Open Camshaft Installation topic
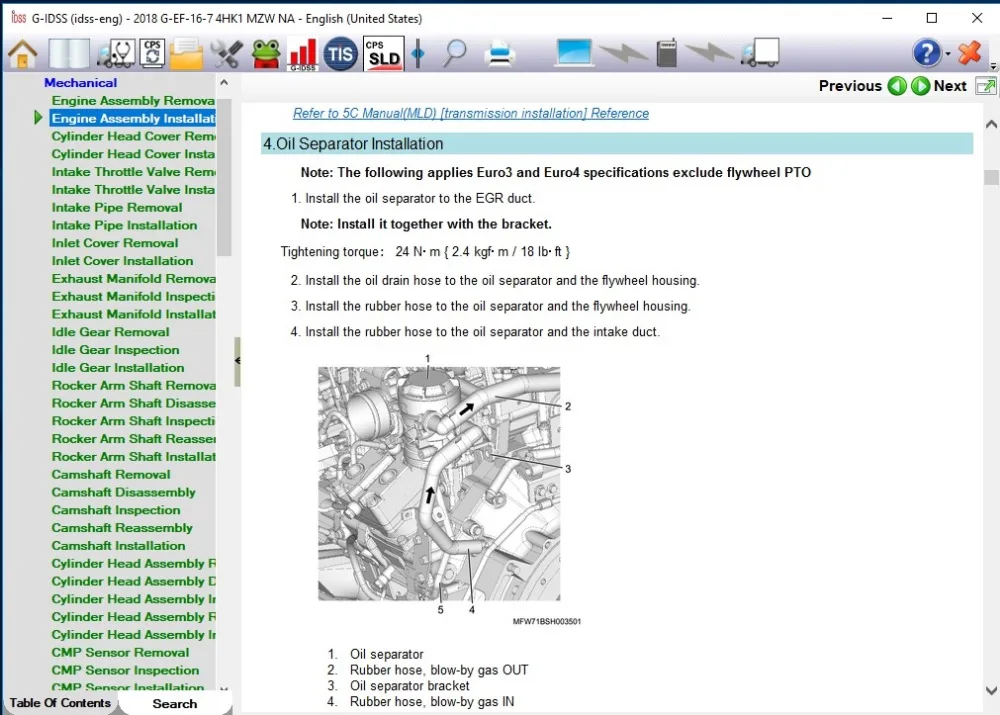Image resolution: width=1000 pixels, height=715 pixels. pyautogui.click(x=119, y=546)
